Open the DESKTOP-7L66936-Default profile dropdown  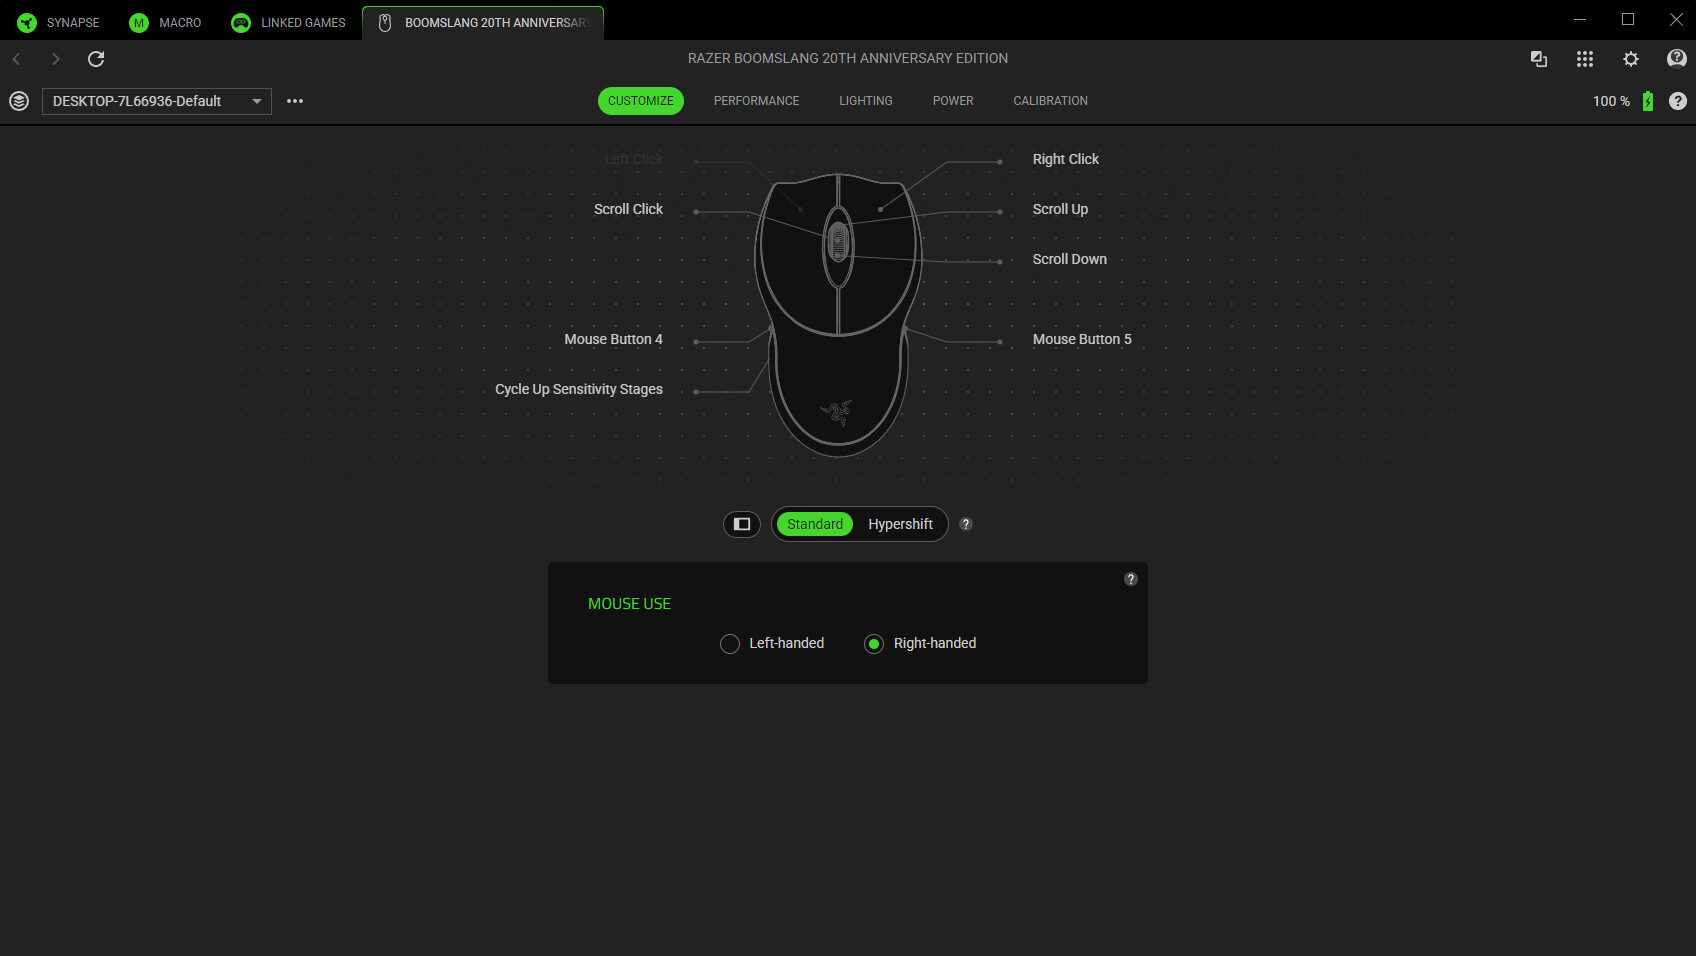coord(157,101)
